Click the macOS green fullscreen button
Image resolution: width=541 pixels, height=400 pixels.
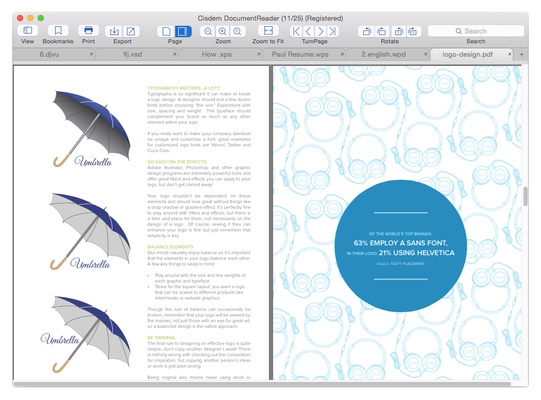(41, 18)
